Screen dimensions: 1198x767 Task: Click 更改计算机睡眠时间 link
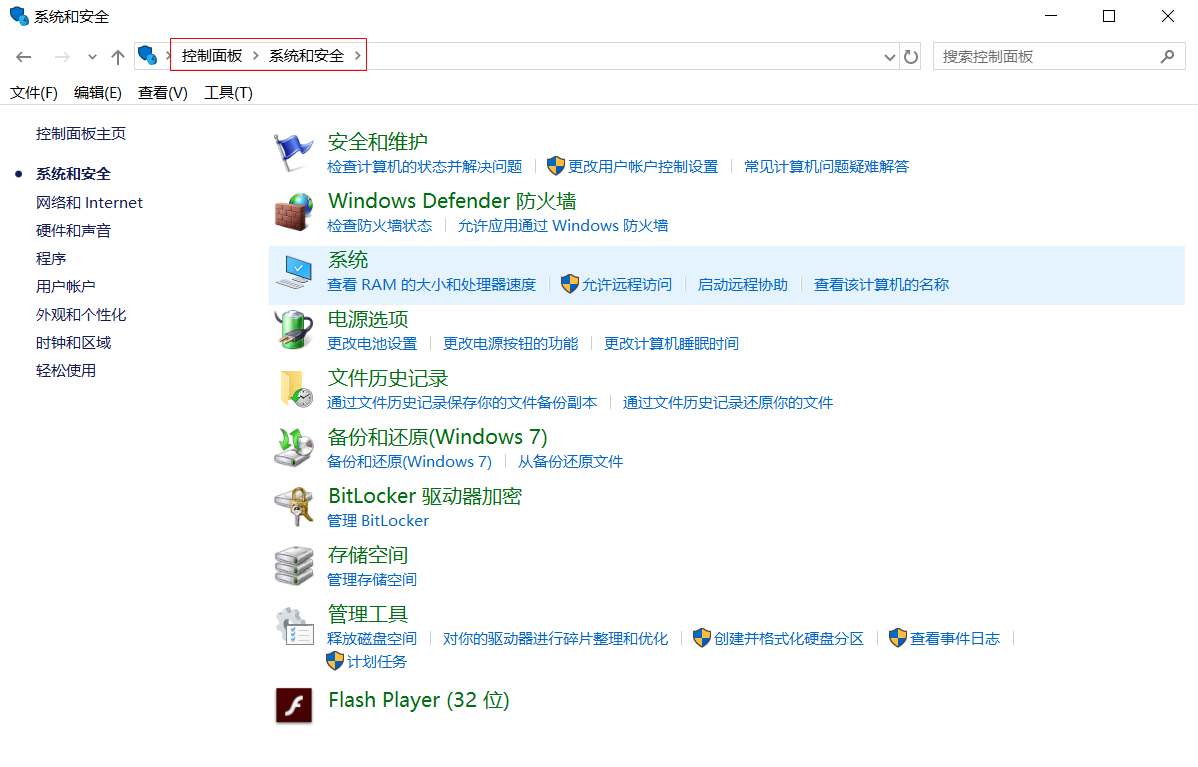tap(672, 344)
